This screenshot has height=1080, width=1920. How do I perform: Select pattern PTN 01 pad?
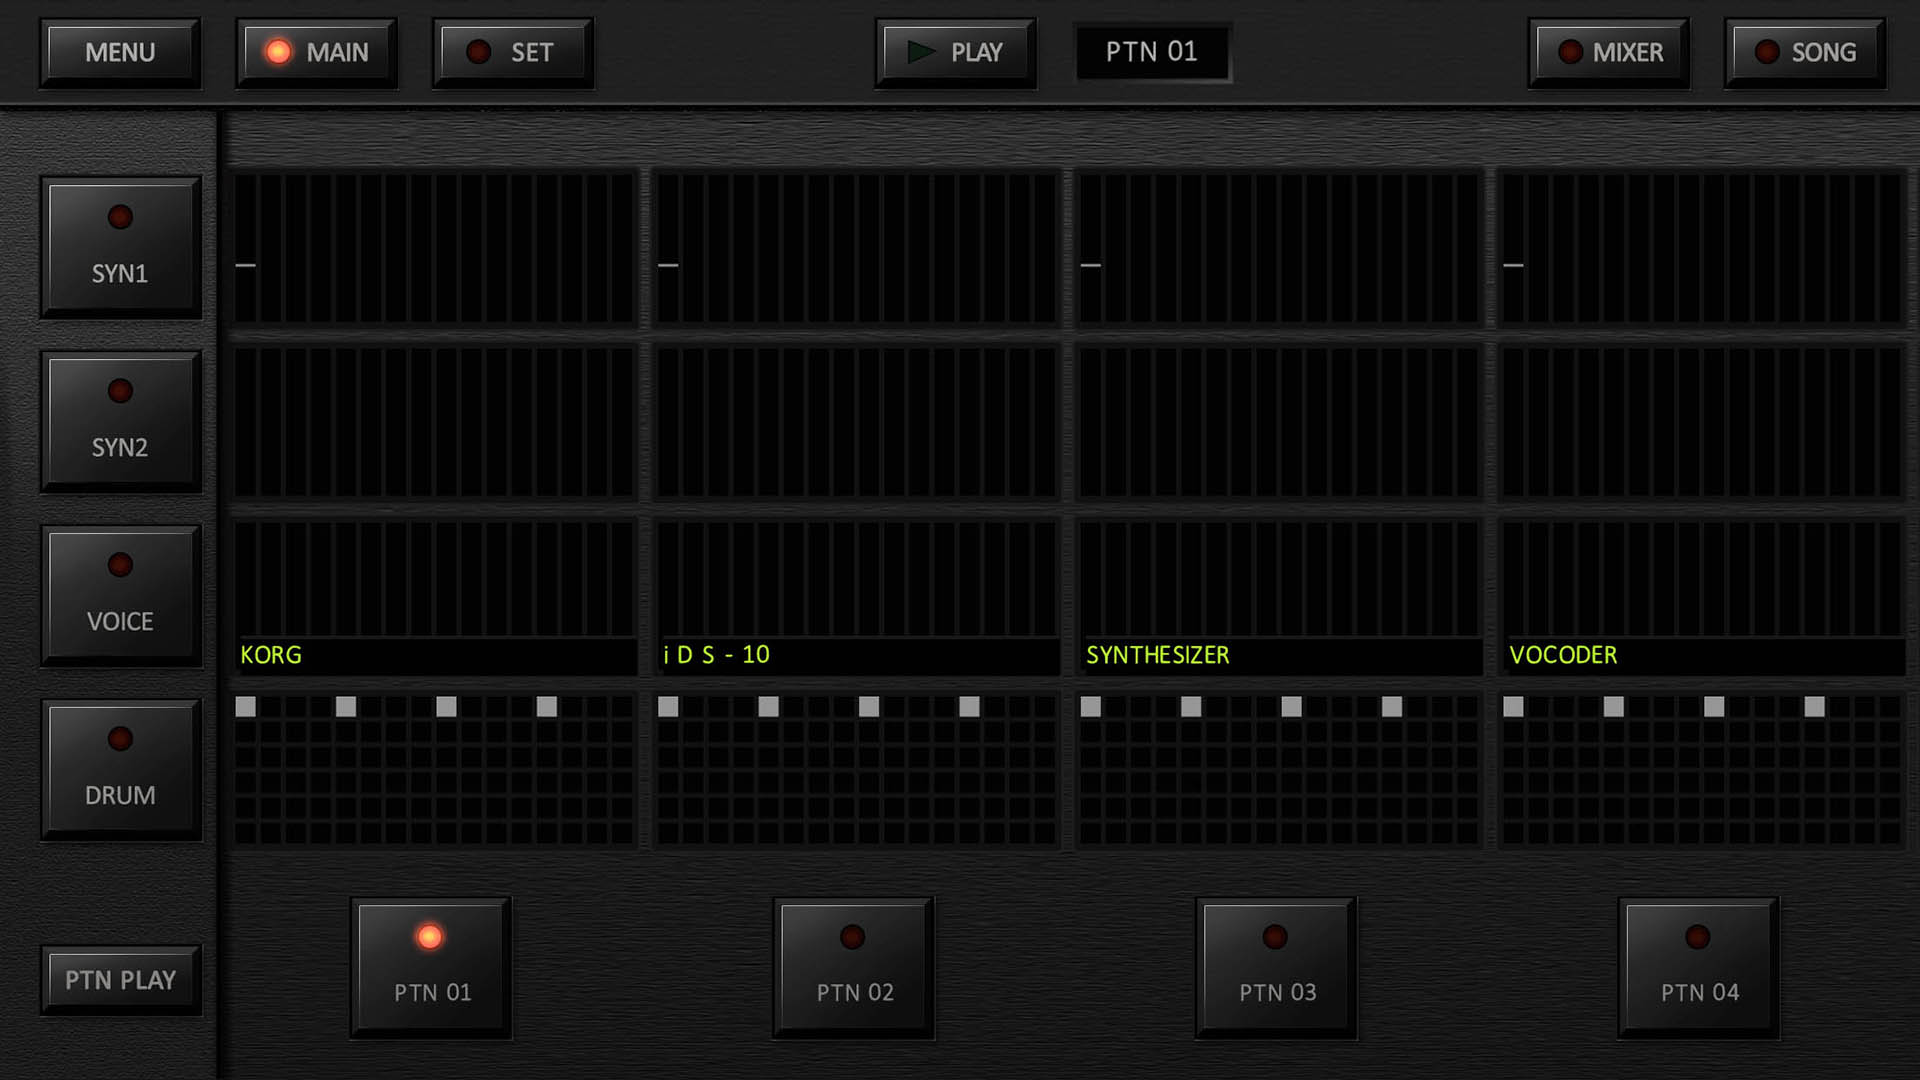point(431,967)
